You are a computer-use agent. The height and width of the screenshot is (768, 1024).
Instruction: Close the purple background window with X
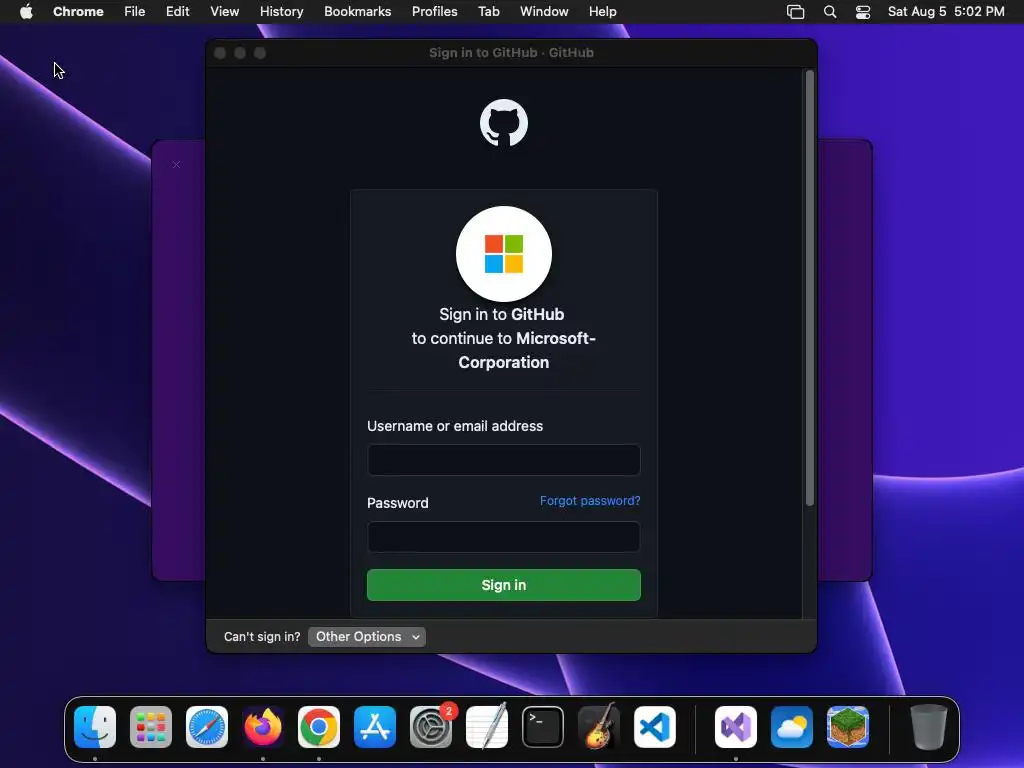176,165
